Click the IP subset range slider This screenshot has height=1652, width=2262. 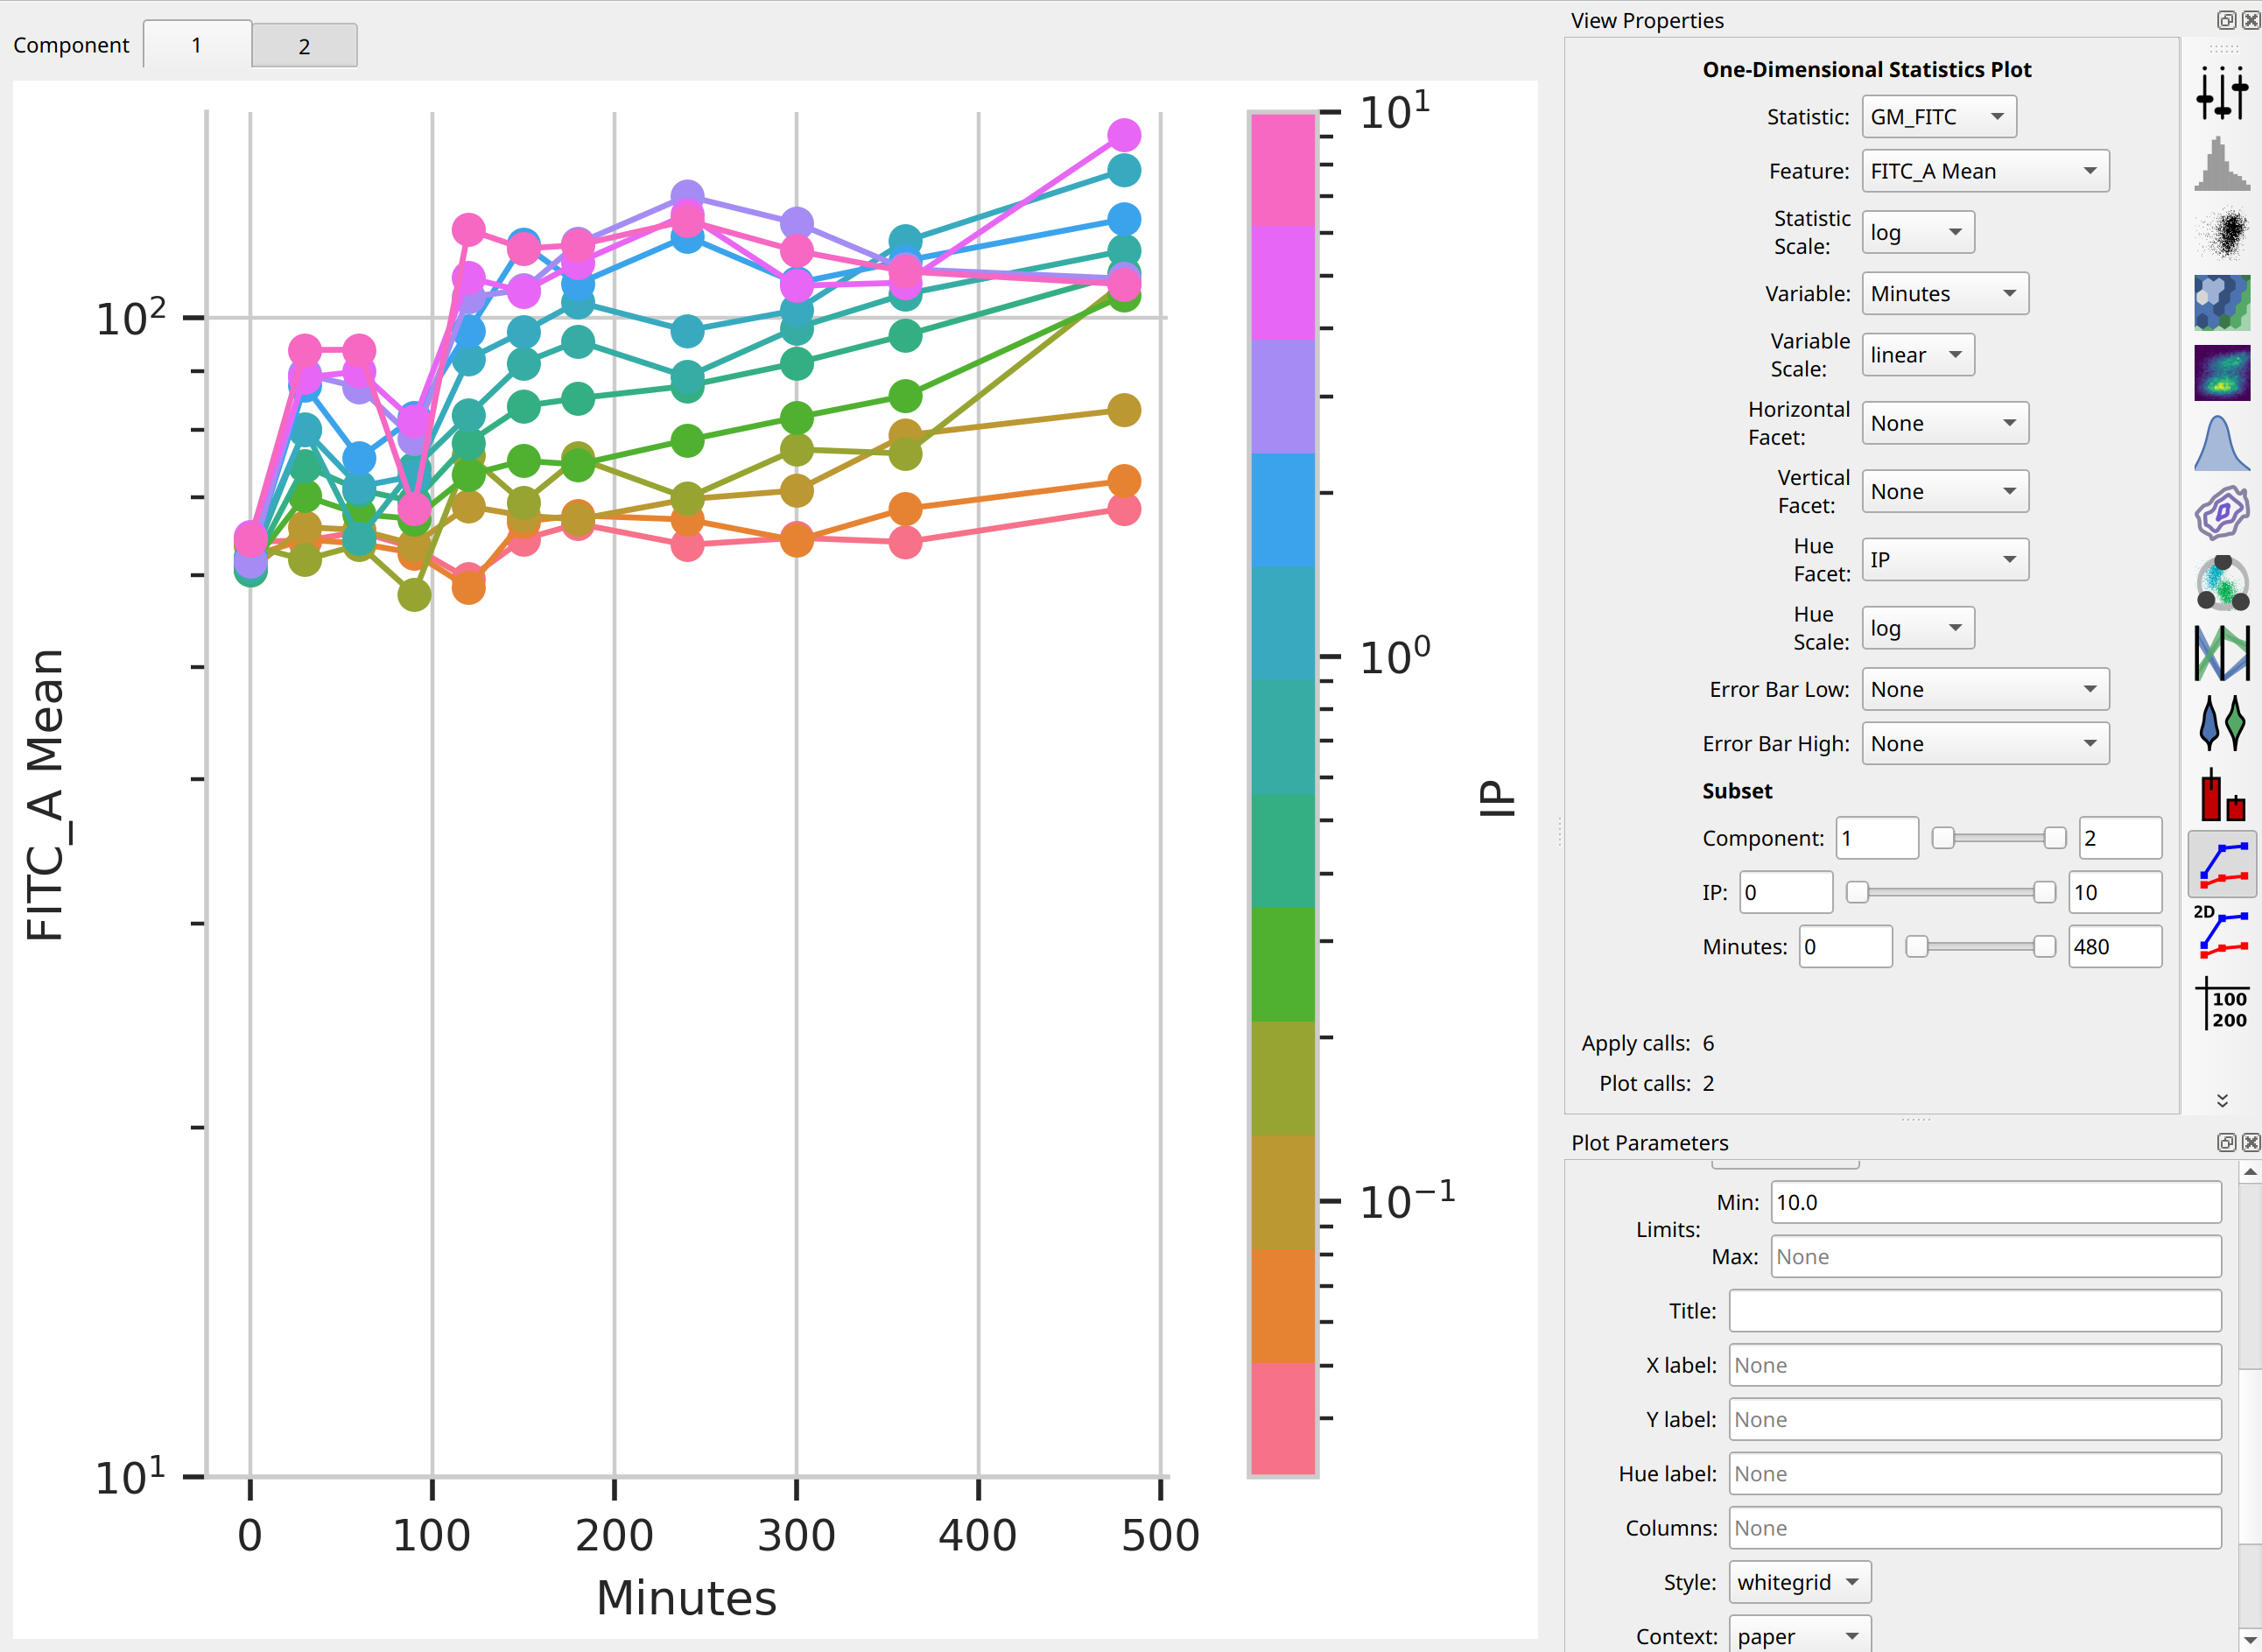(x=1950, y=892)
